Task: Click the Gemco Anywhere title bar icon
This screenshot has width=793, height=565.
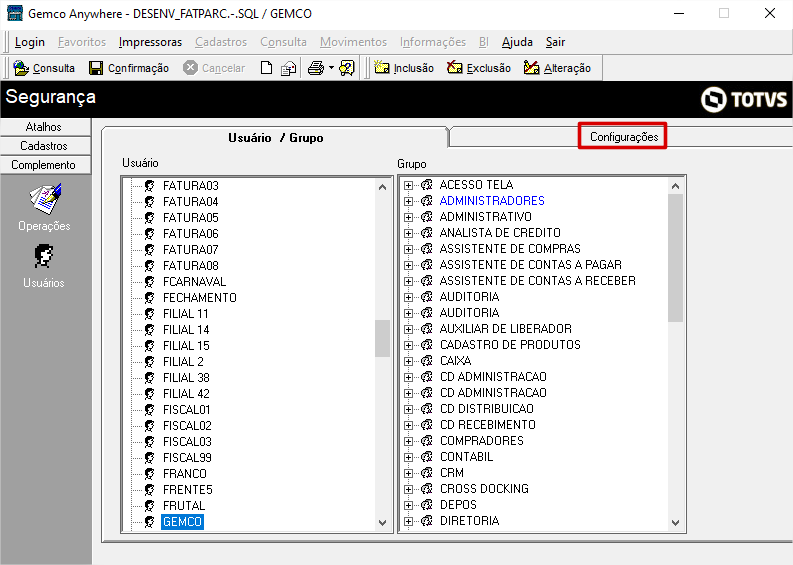Action: 15,13
